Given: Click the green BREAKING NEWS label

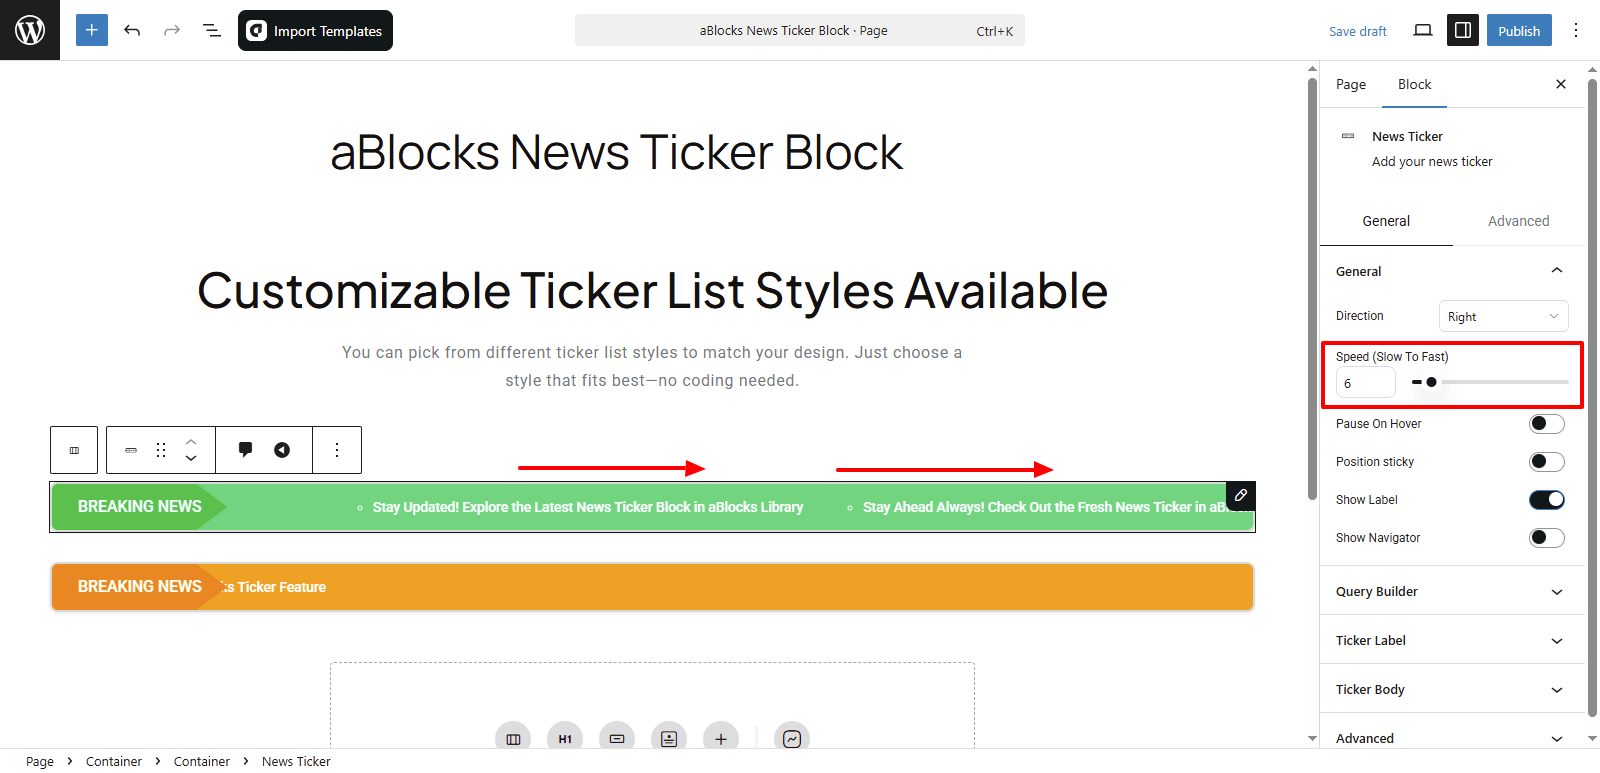Looking at the screenshot, I should pyautogui.click(x=140, y=506).
